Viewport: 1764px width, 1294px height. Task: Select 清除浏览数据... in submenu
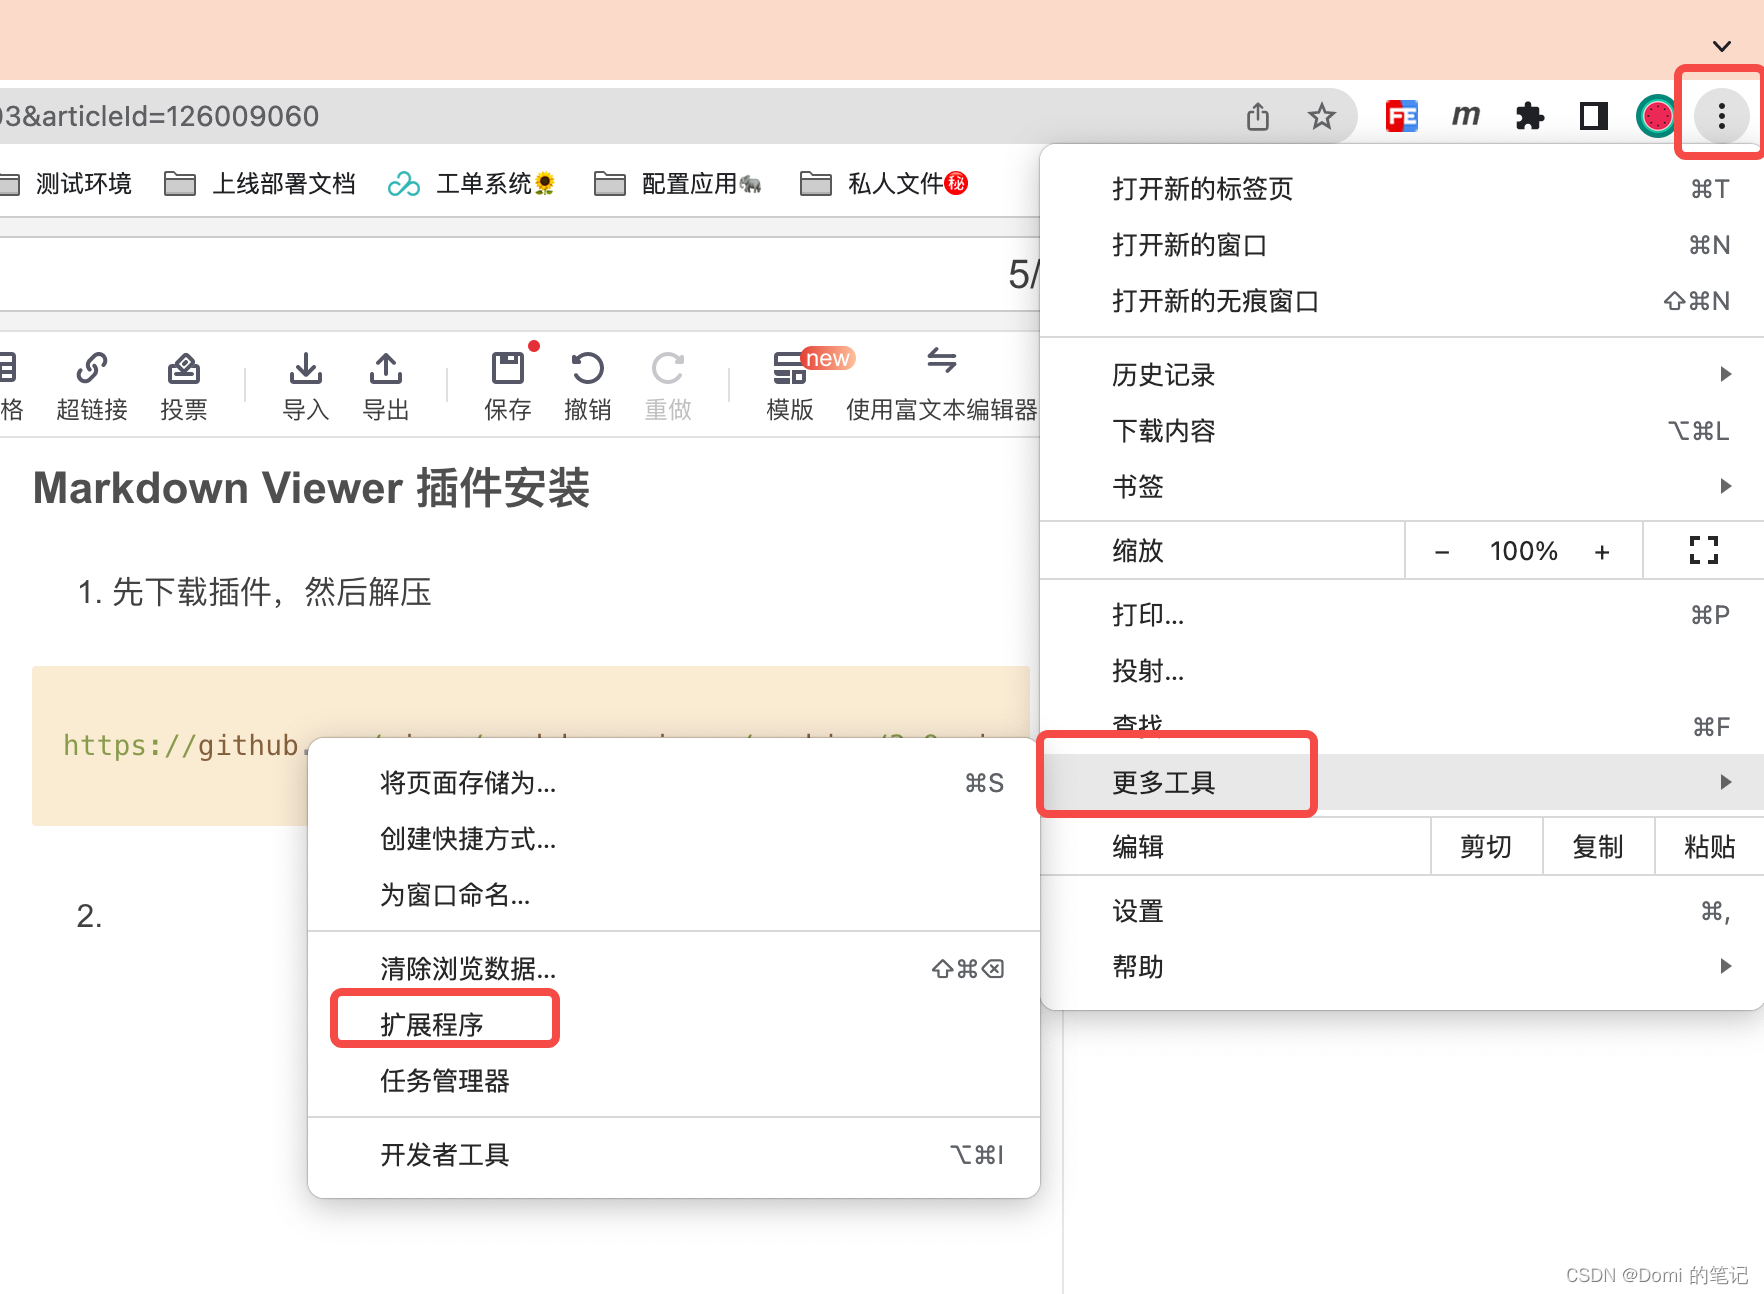click(674, 969)
